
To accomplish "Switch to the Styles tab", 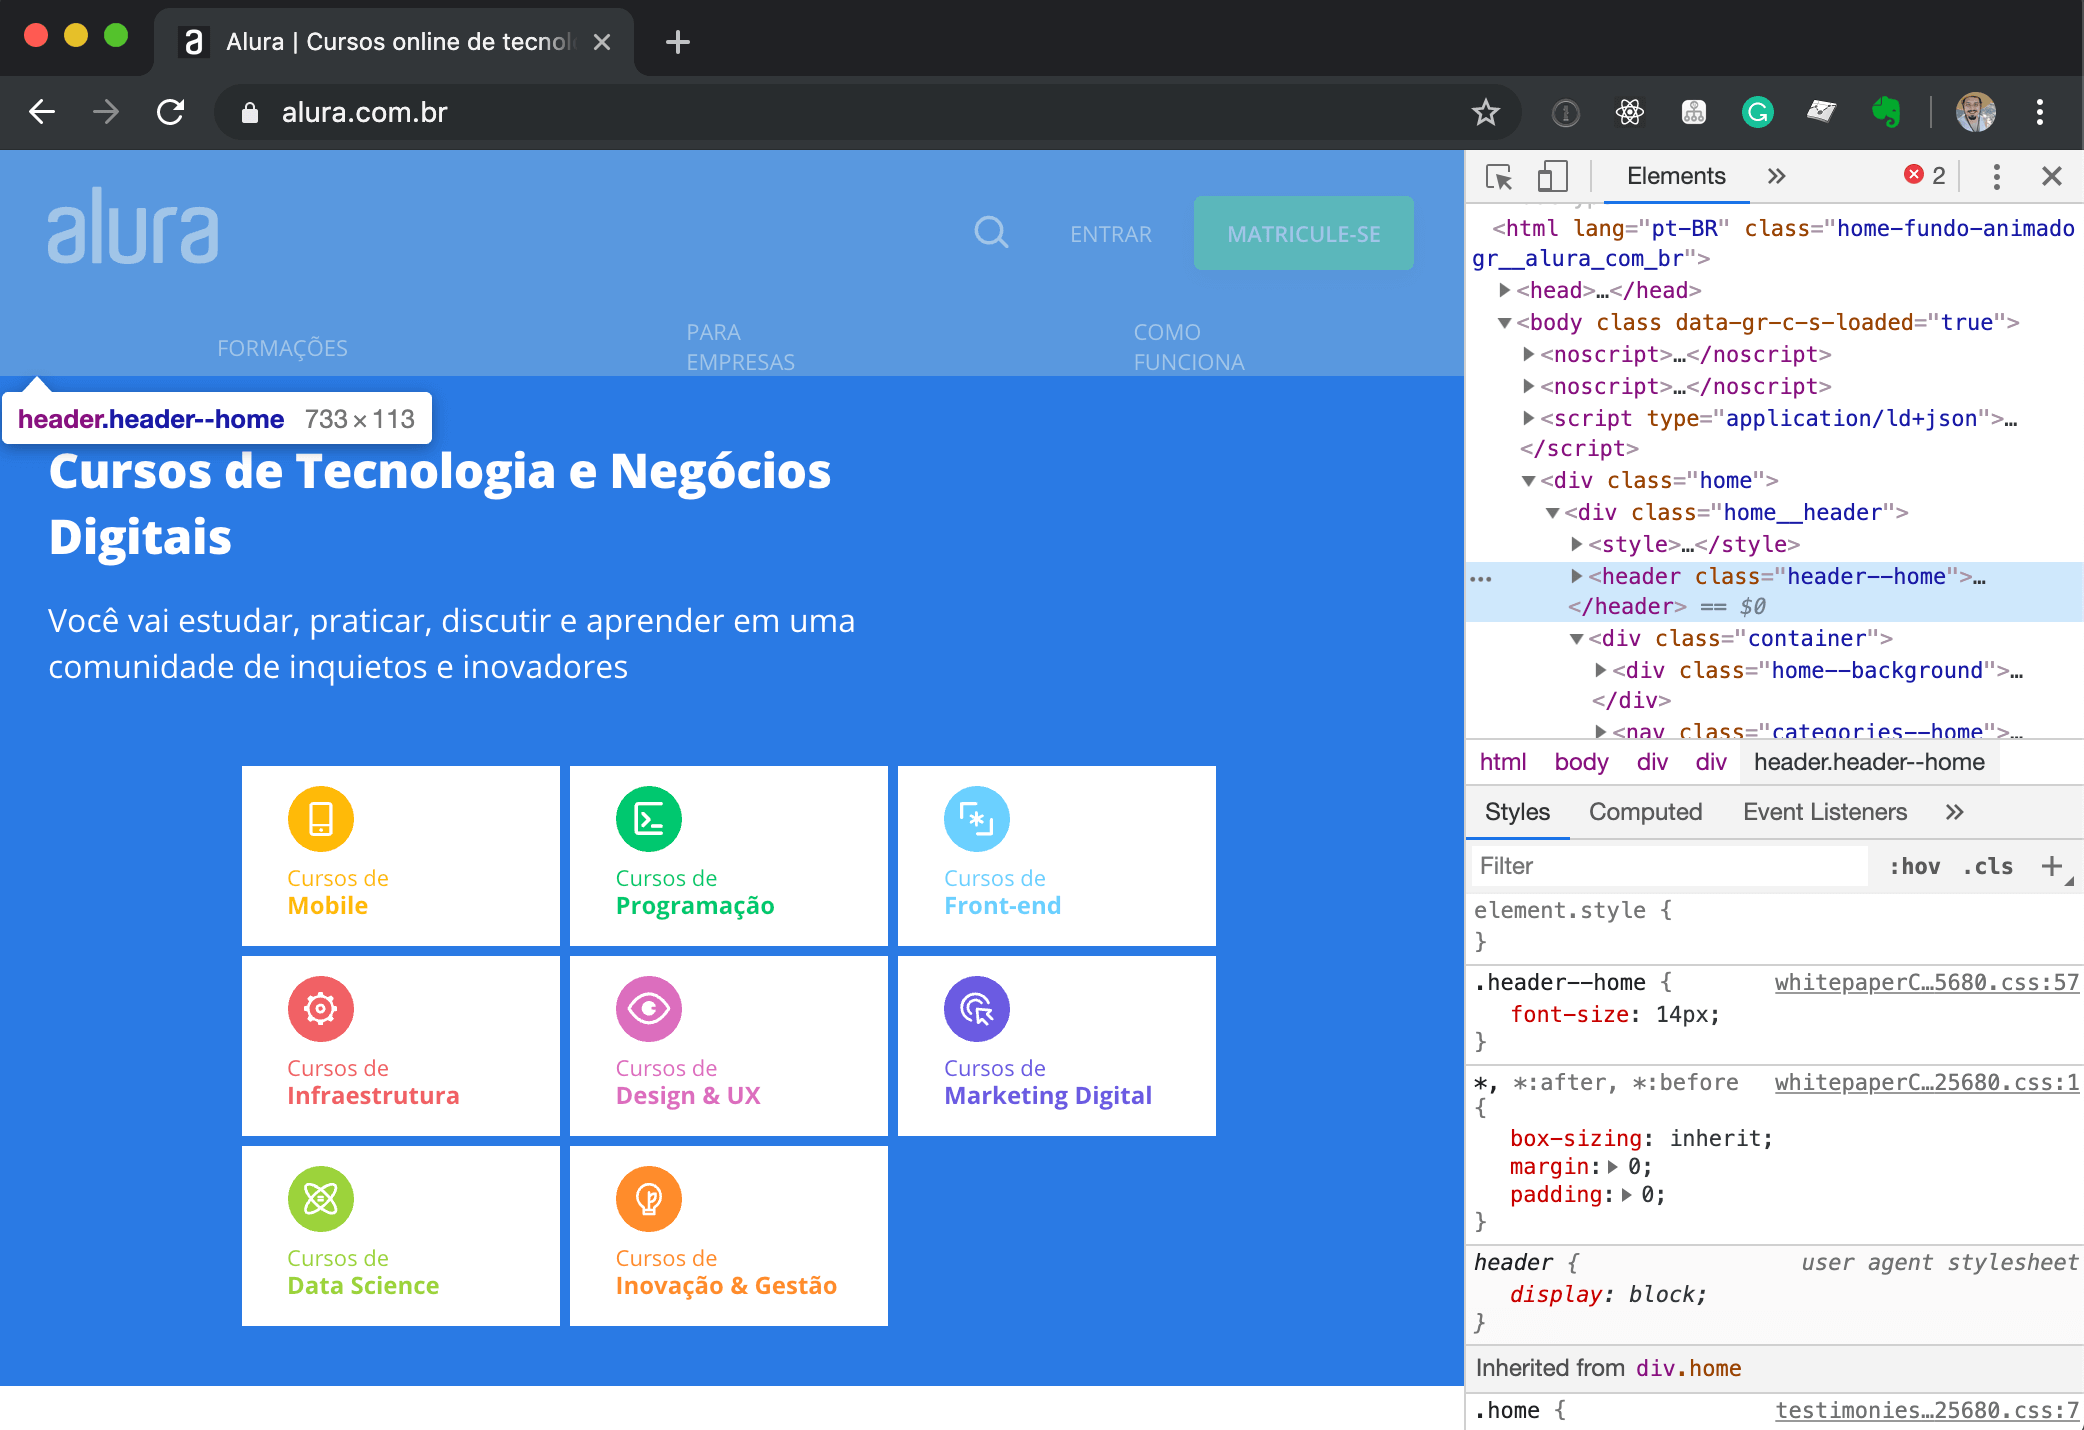I will coord(1517,812).
